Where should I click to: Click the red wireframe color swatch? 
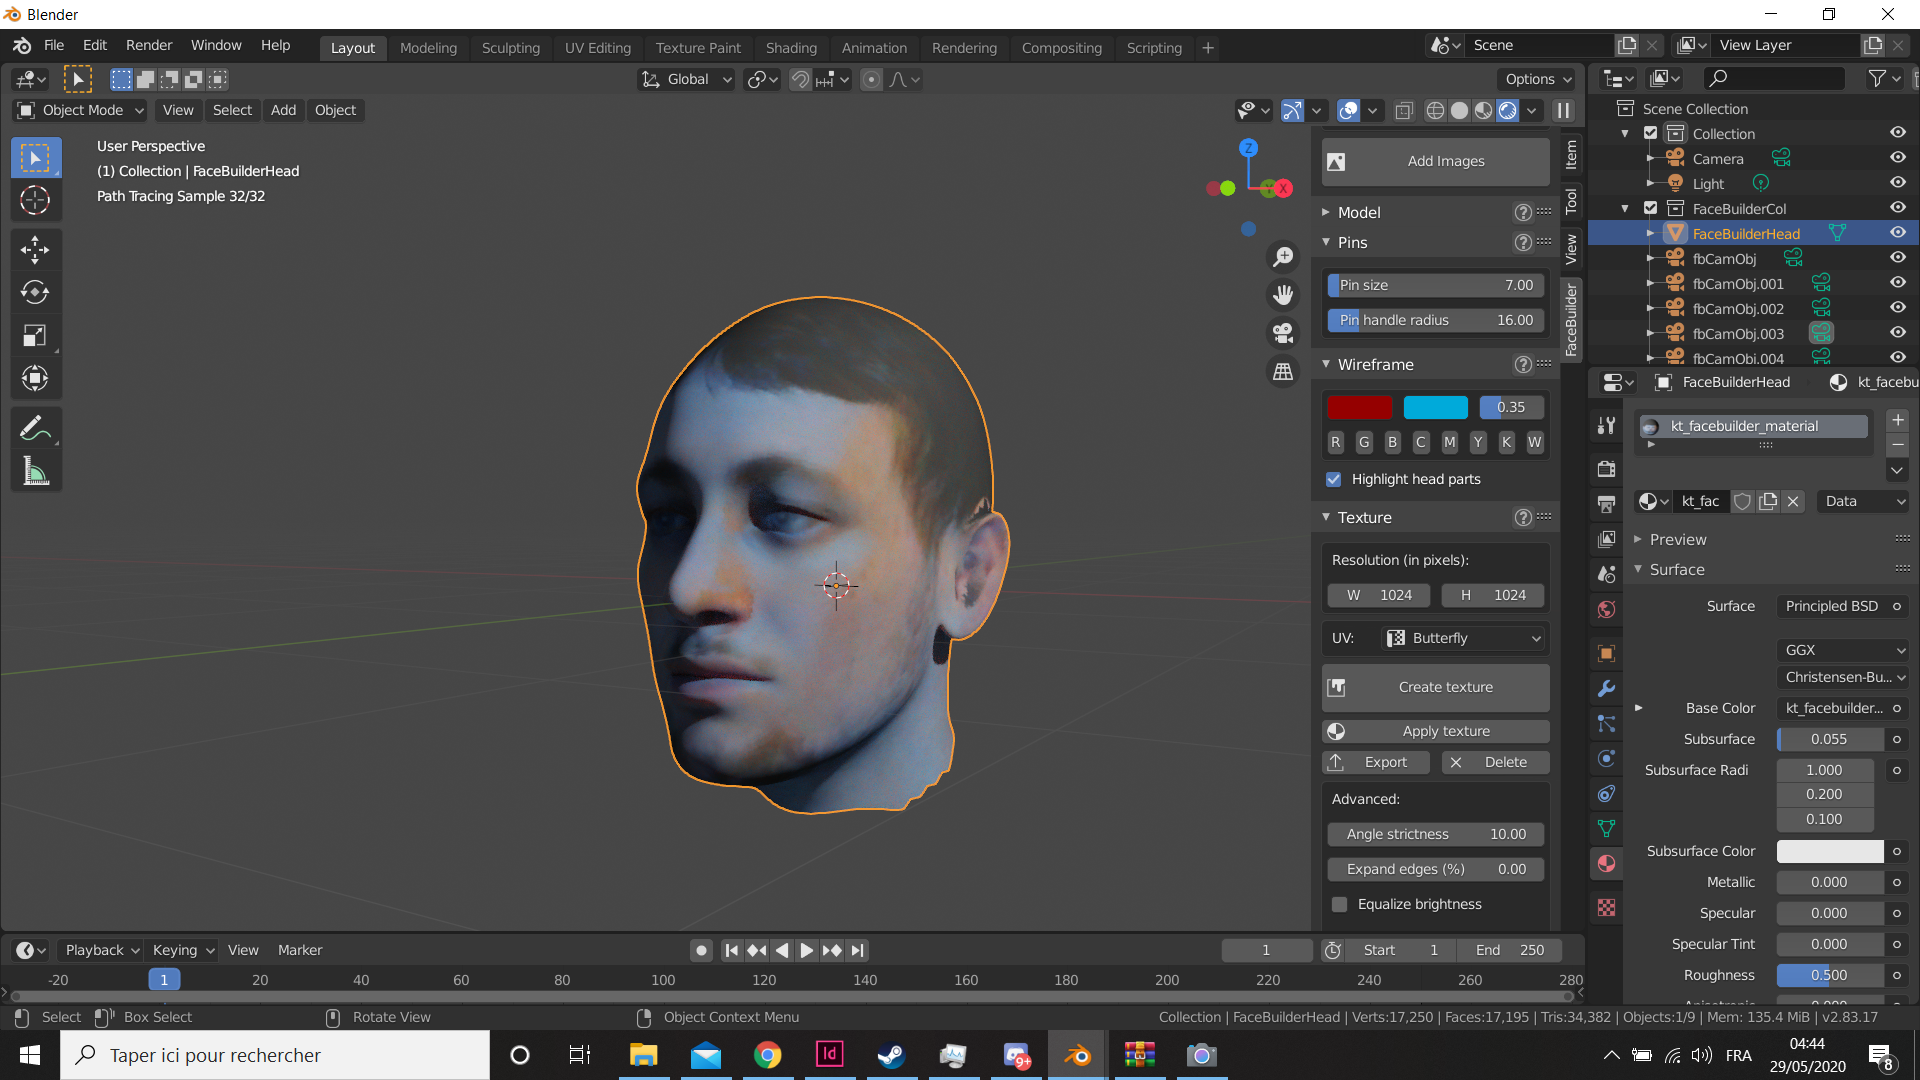point(1358,407)
